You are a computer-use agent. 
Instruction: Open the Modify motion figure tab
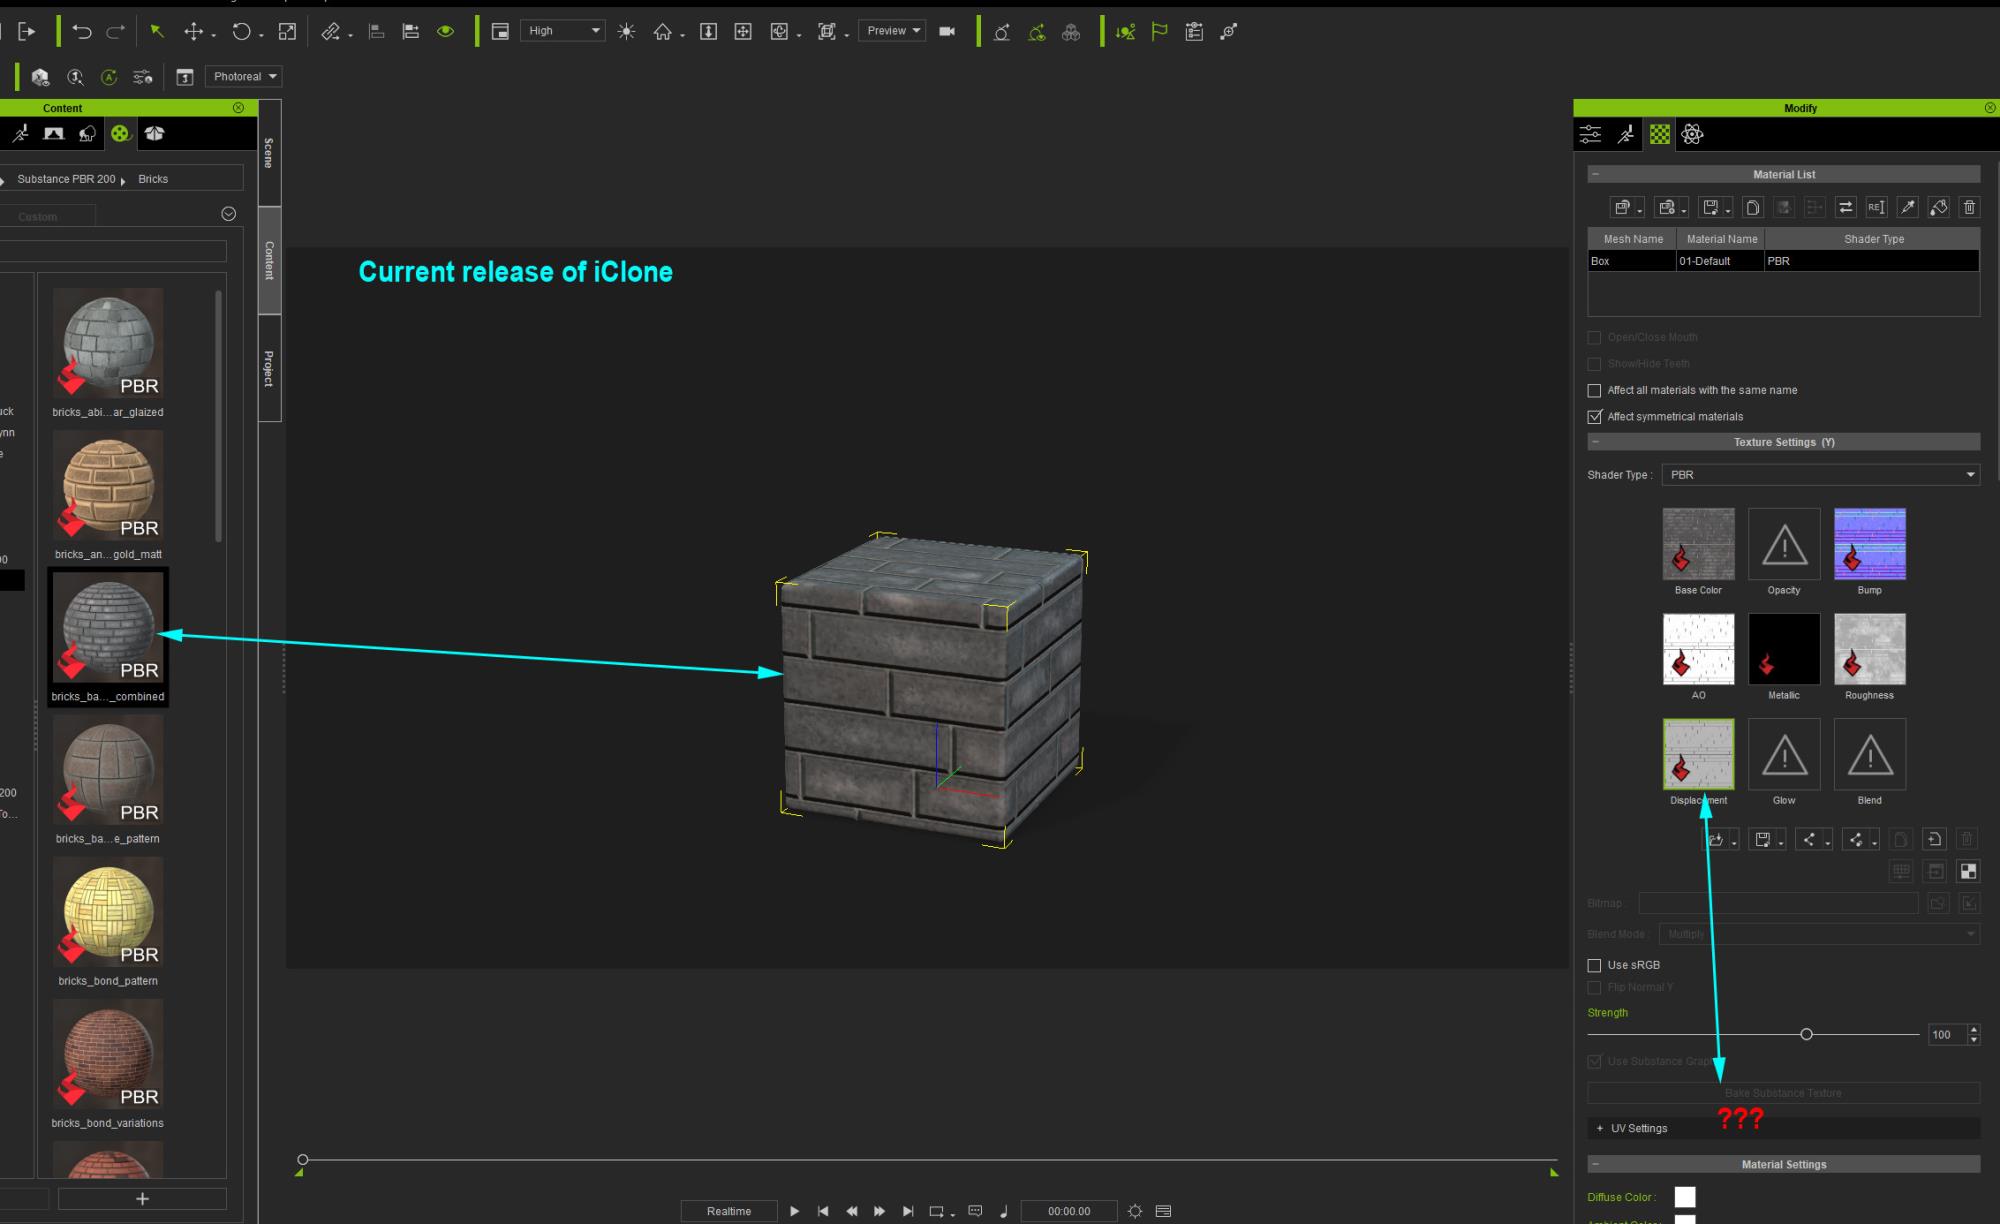point(1626,134)
